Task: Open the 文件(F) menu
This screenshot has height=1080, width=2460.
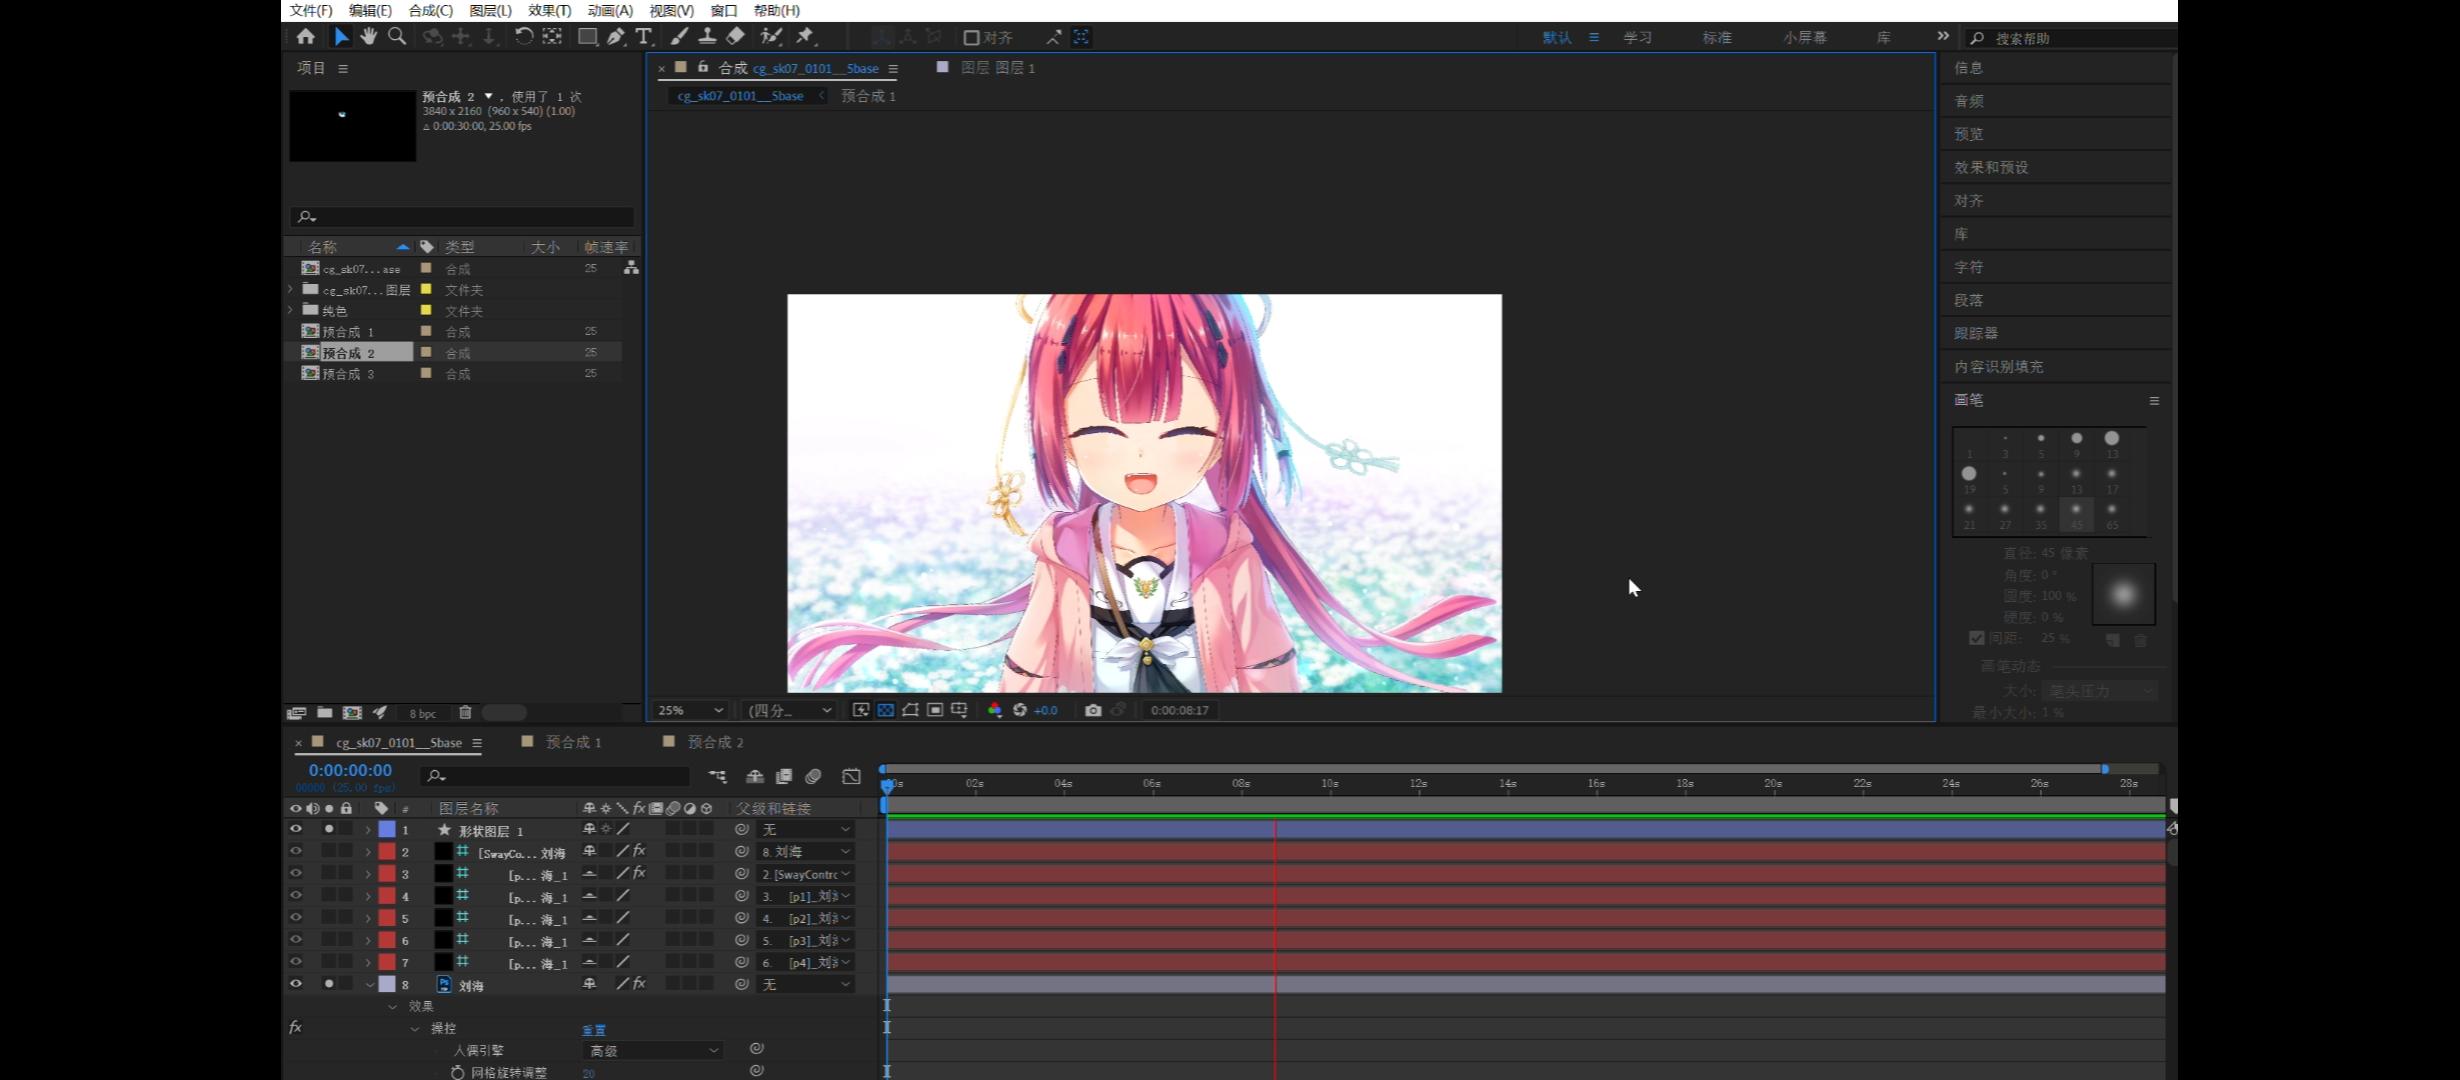Action: coord(310,10)
